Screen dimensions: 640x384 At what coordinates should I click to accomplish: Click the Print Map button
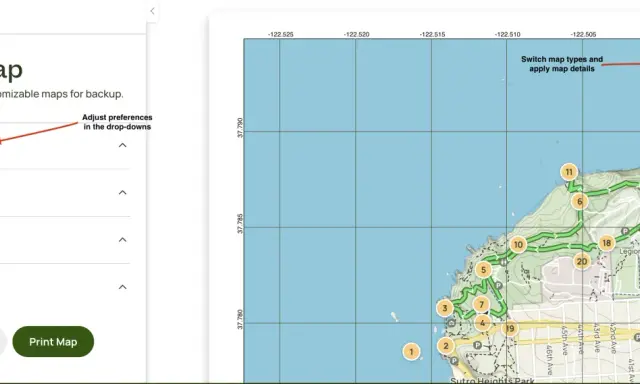(x=53, y=342)
